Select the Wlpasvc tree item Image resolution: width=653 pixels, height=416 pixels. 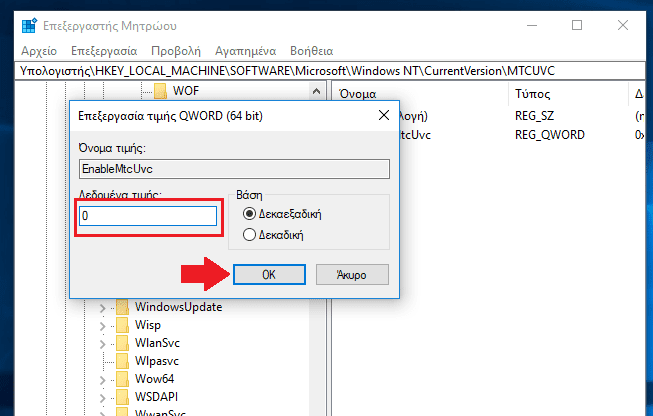[x=157, y=361]
